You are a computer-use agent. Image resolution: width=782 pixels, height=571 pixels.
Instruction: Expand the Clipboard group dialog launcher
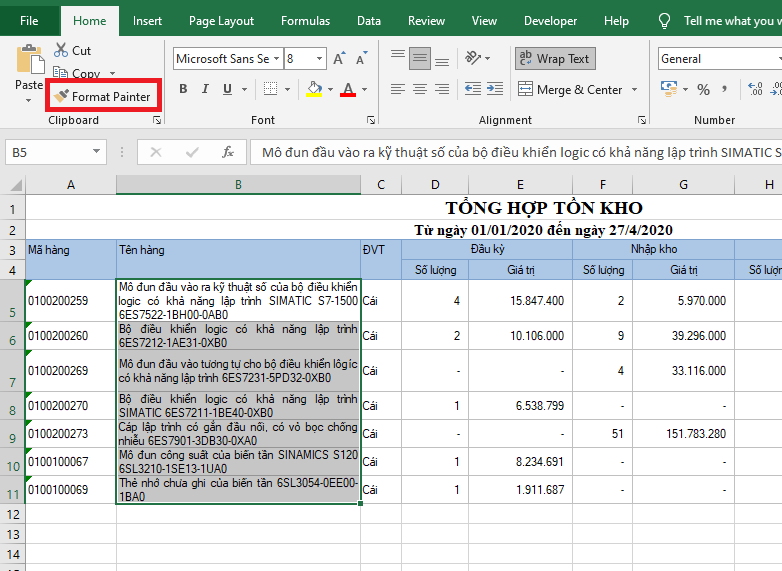157,120
